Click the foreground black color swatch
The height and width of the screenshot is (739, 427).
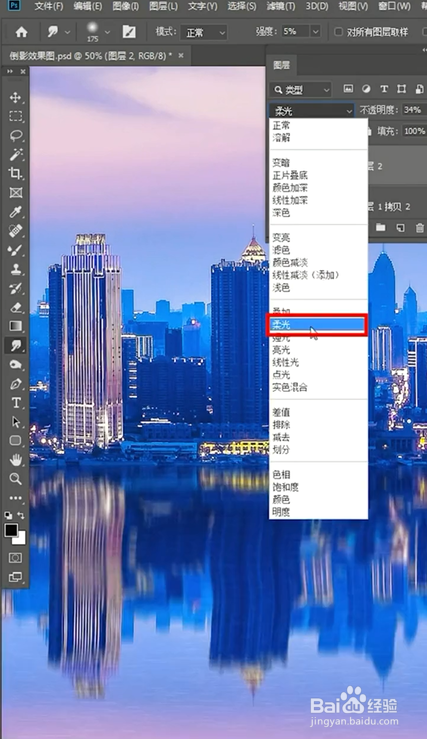pos(11,530)
